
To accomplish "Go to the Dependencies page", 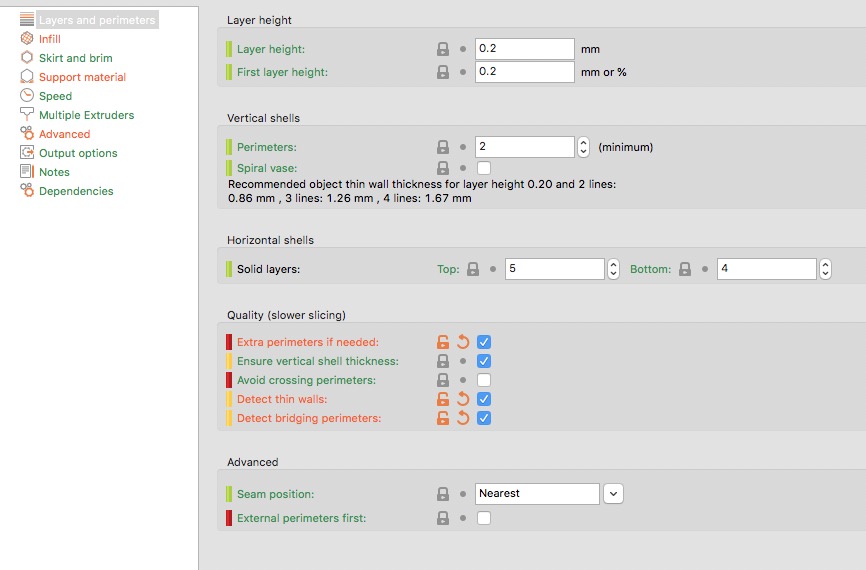I will coord(76,191).
